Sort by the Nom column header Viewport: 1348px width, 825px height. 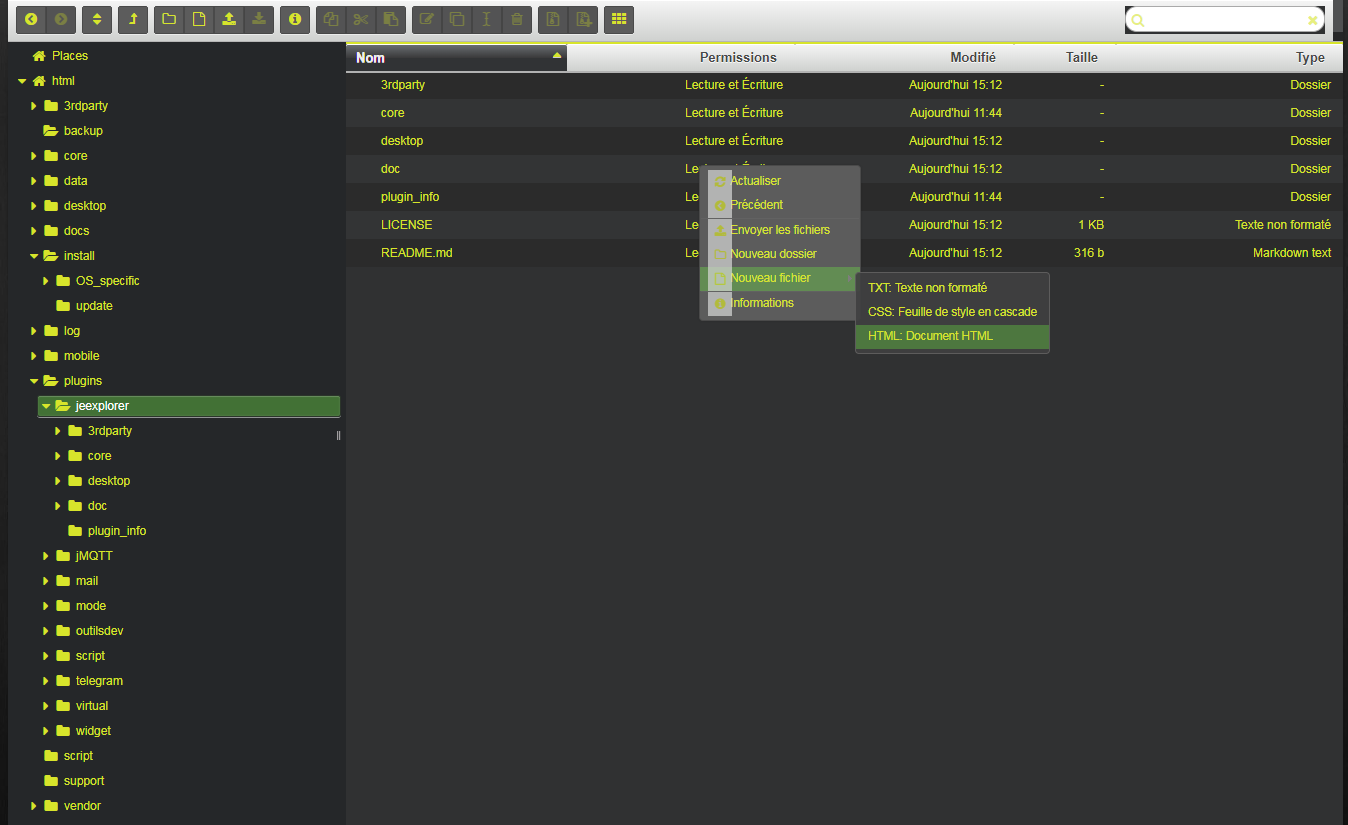[x=457, y=58]
